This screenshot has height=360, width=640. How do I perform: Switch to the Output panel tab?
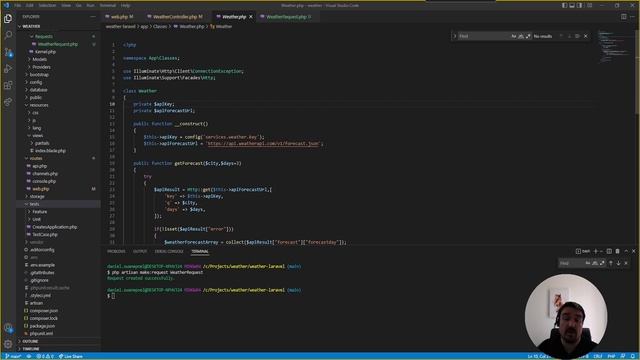click(140, 251)
